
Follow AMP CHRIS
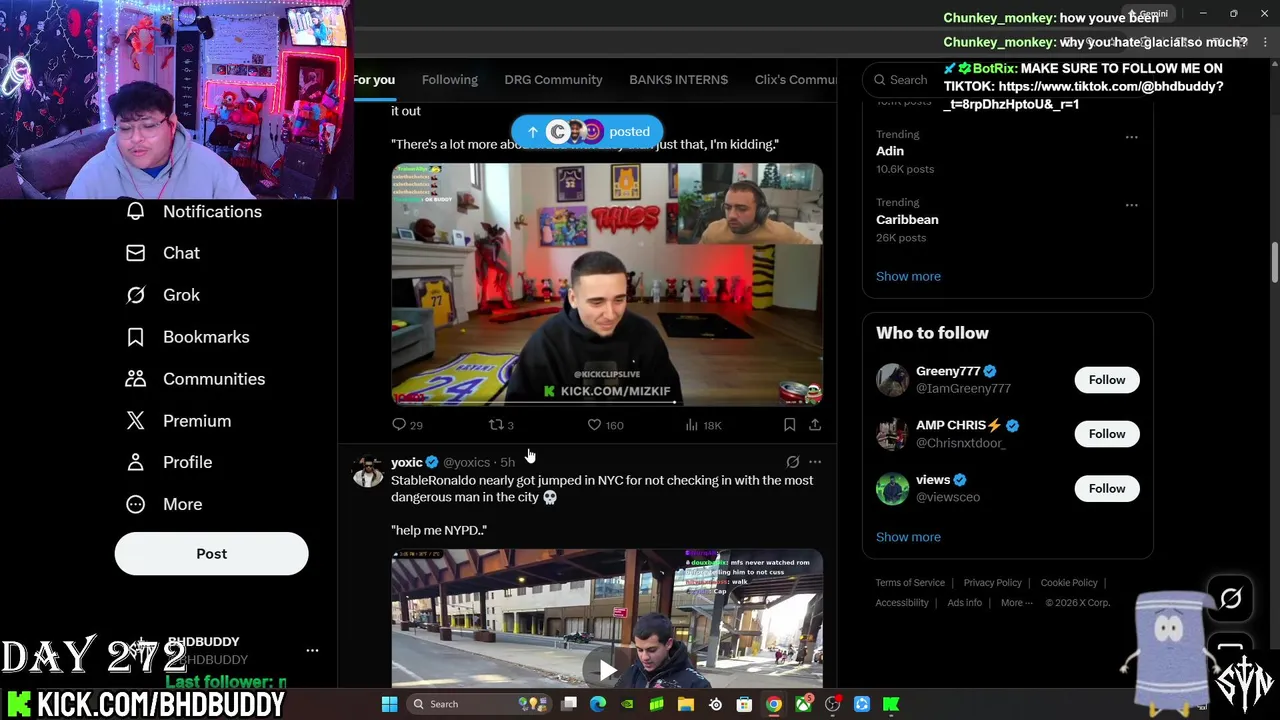coord(1107,434)
